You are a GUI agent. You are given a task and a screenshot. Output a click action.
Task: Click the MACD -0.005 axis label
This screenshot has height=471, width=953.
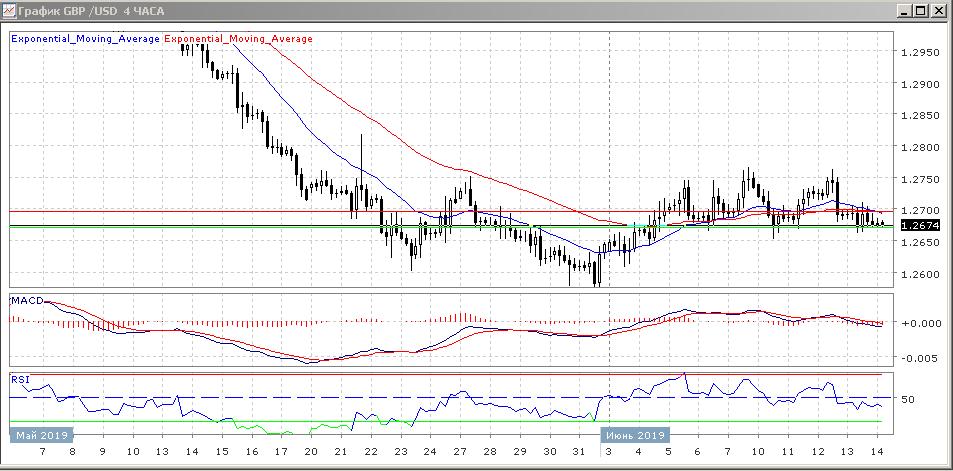(x=920, y=357)
